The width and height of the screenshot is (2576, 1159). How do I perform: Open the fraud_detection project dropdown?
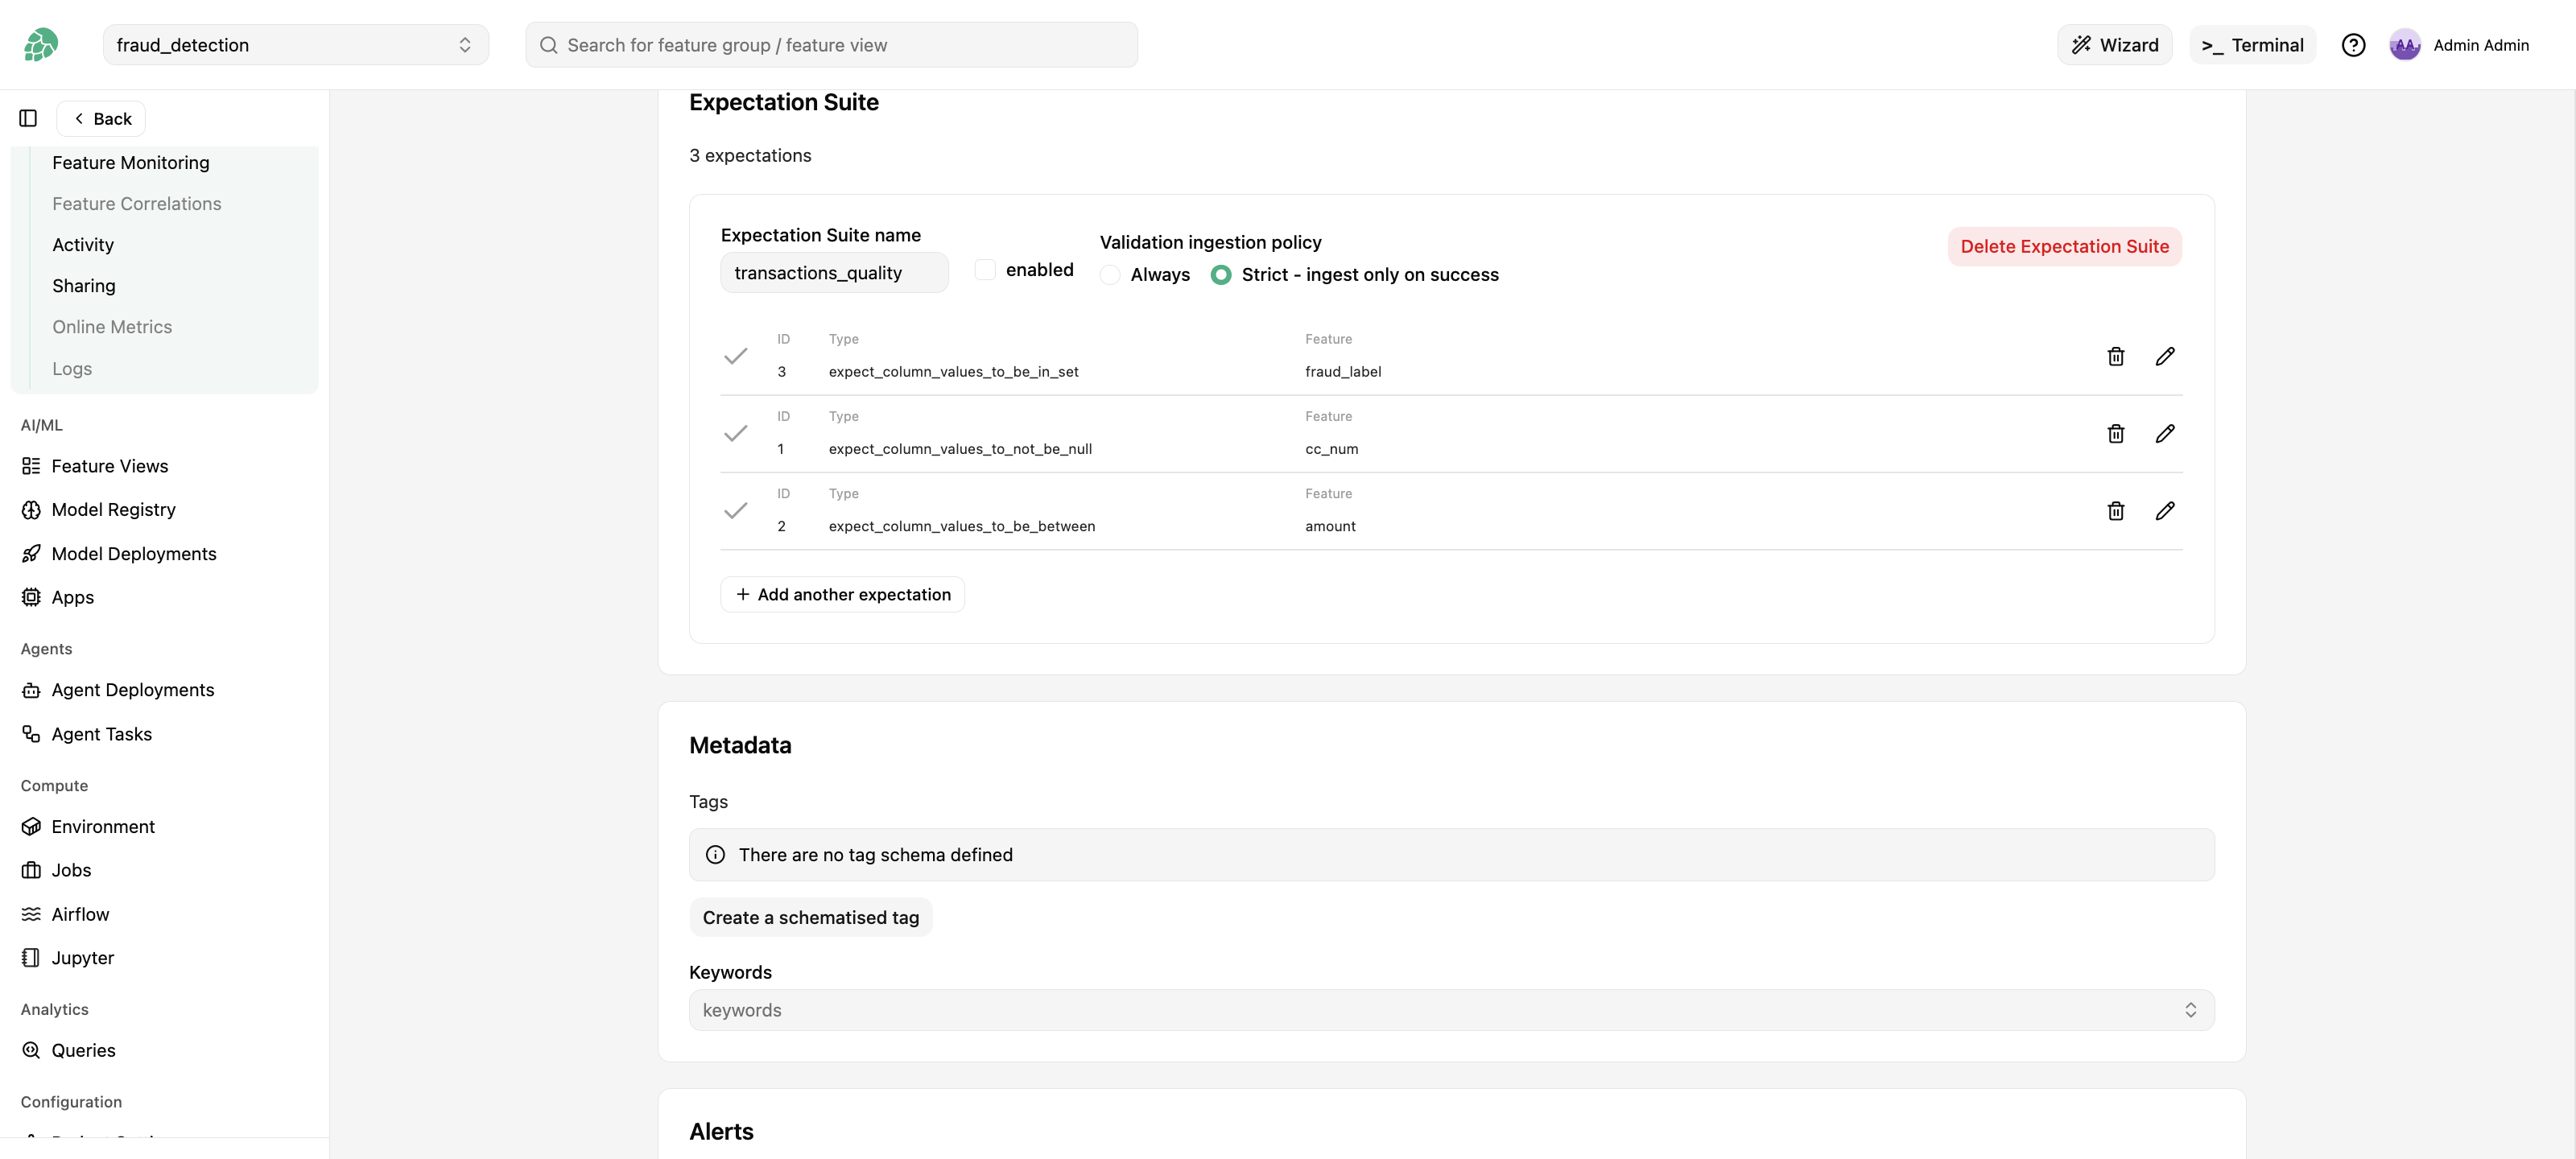click(x=296, y=45)
